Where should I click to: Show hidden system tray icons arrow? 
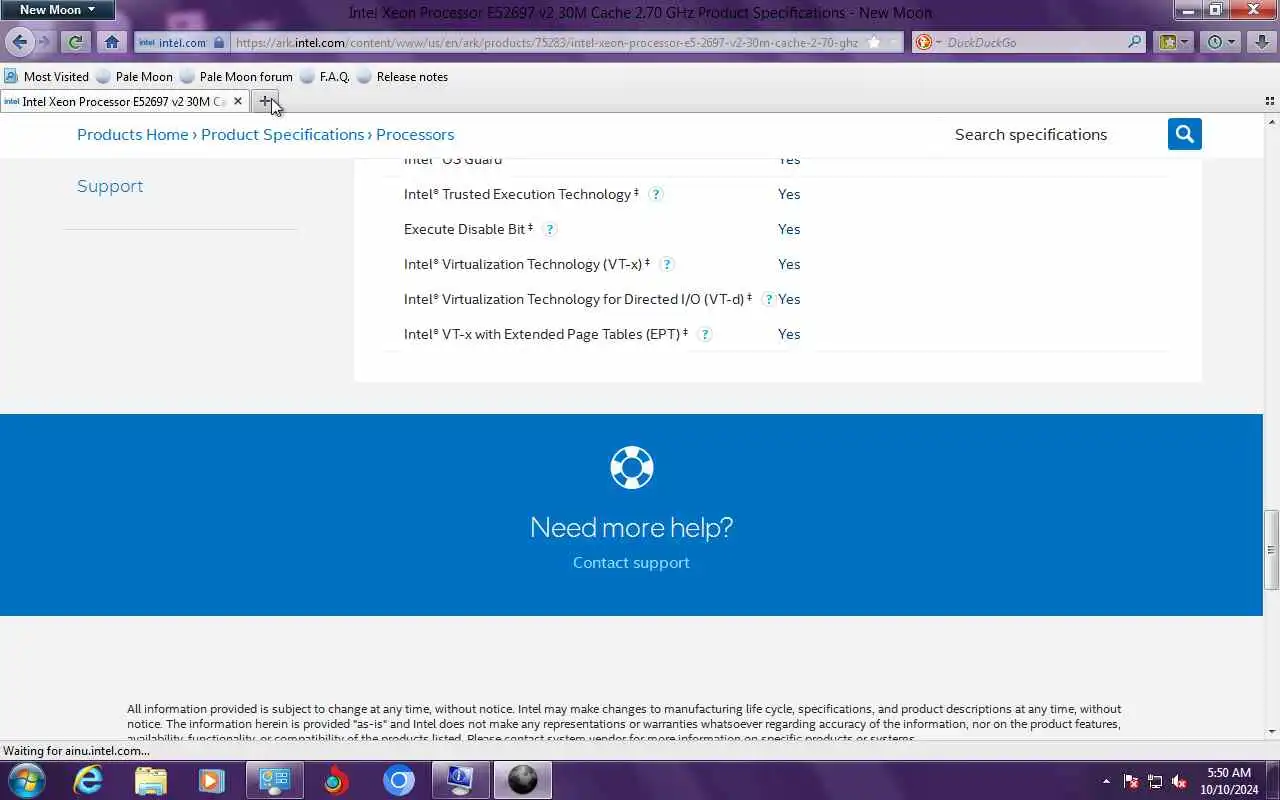pyautogui.click(x=1106, y=781)
